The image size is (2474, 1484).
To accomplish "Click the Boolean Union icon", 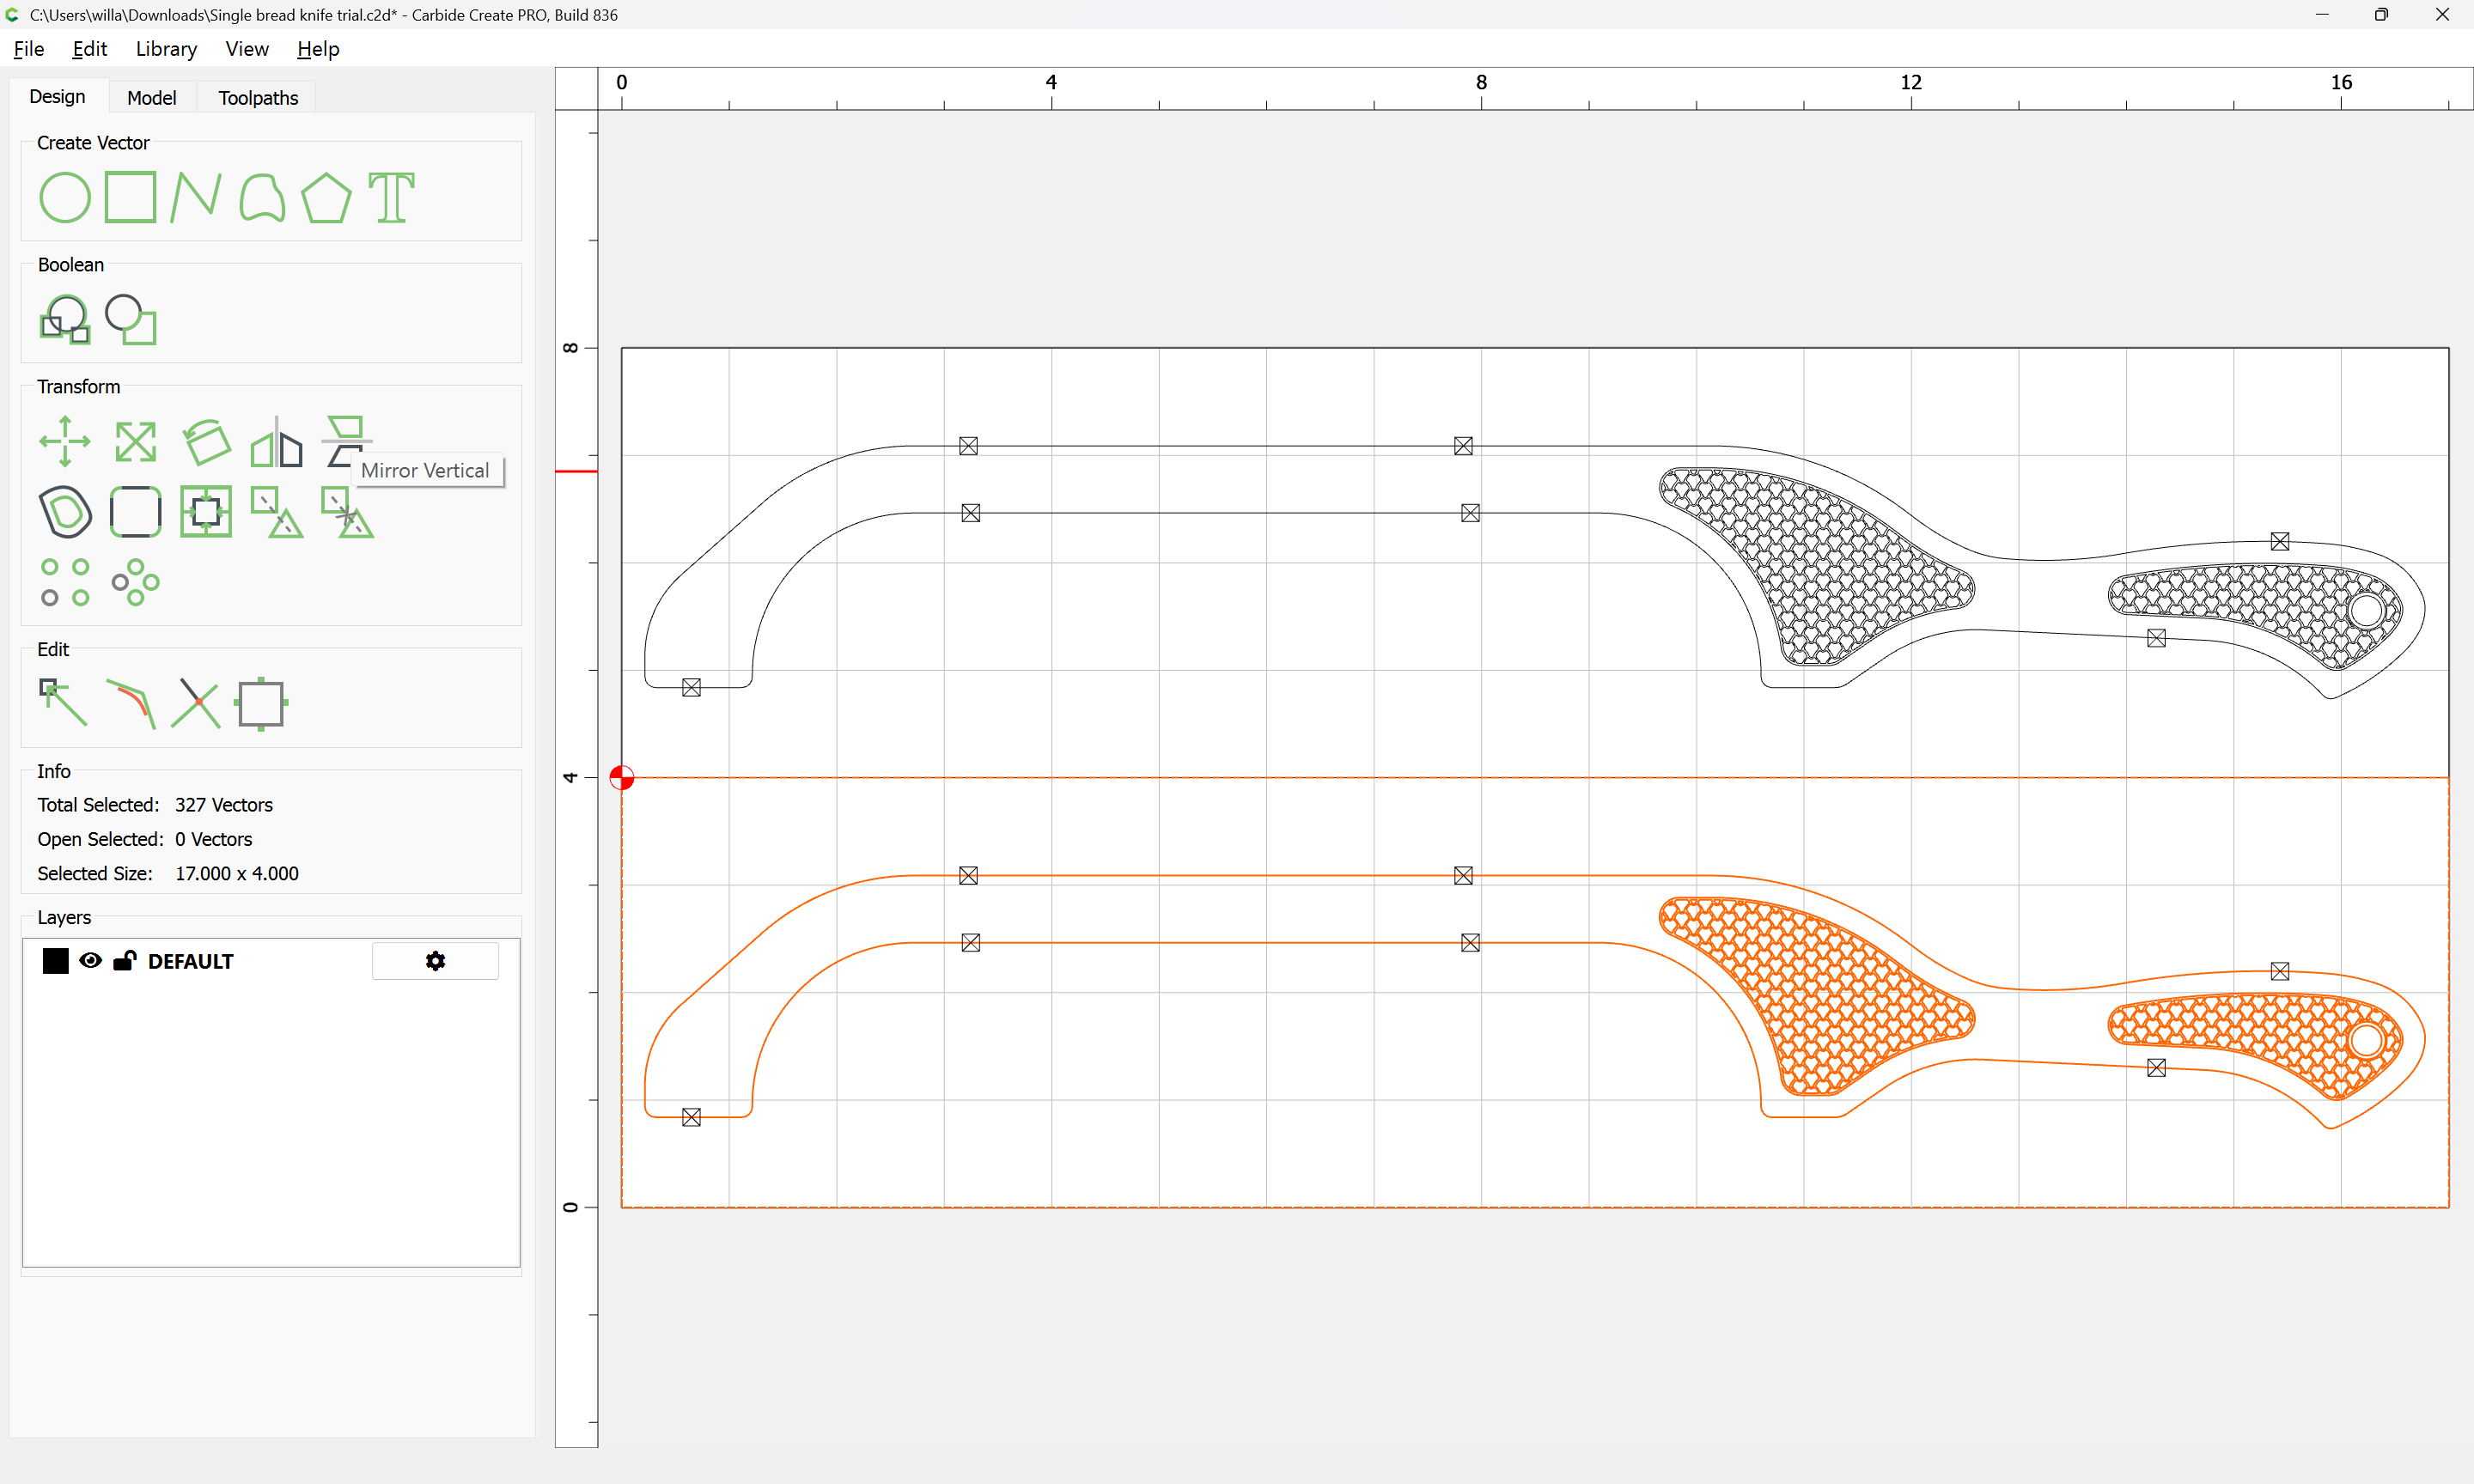I will (x=65, y=320).
